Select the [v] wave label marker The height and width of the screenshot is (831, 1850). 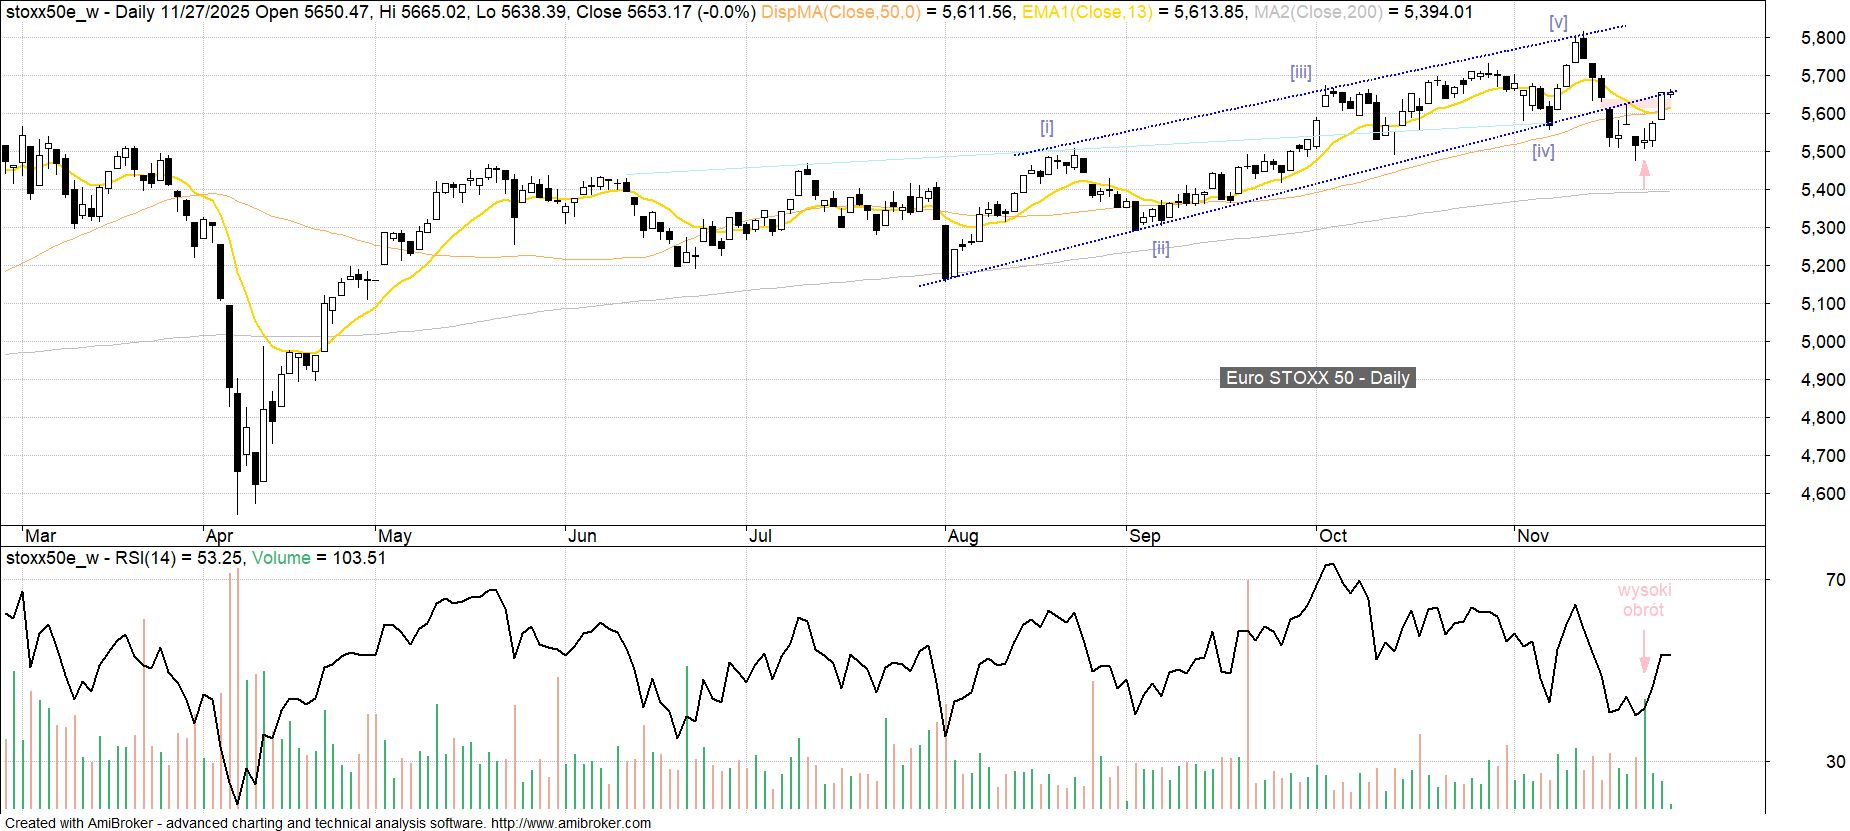pos(1558,23)
